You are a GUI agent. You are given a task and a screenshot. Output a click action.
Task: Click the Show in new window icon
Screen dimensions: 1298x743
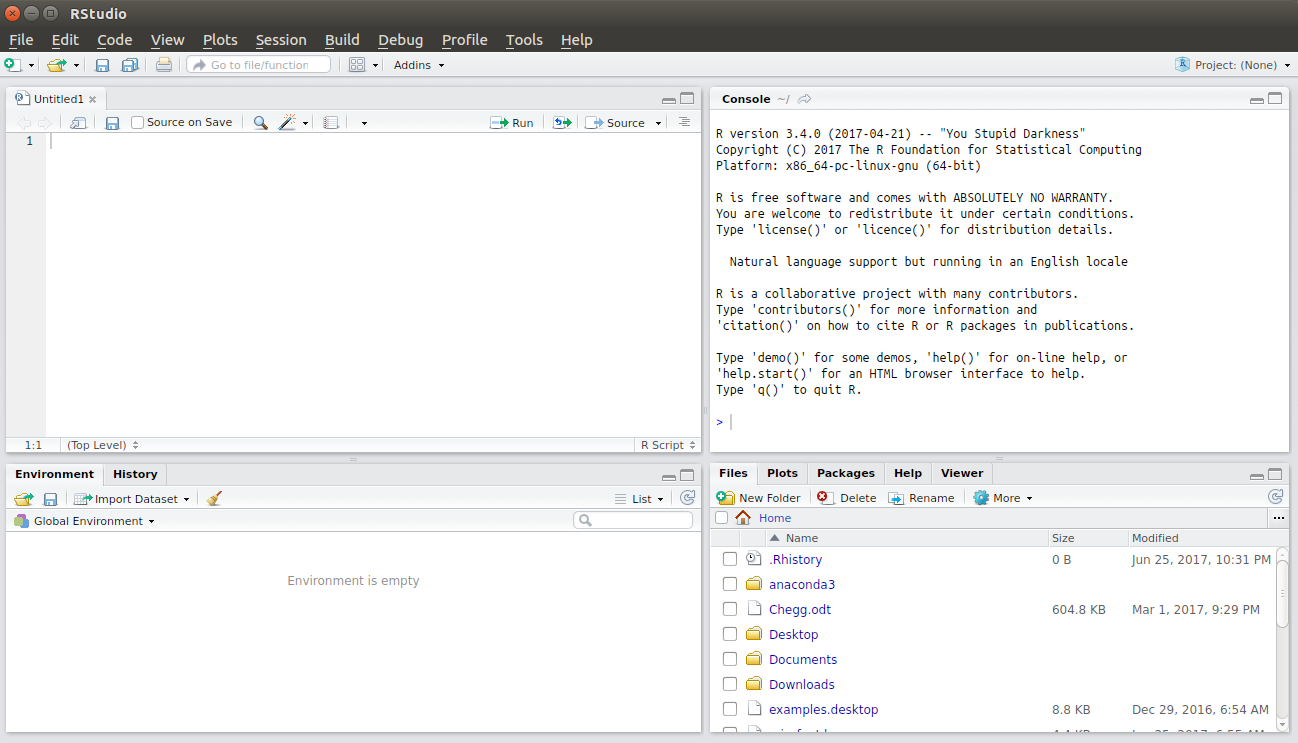click(x=78, y=123)
